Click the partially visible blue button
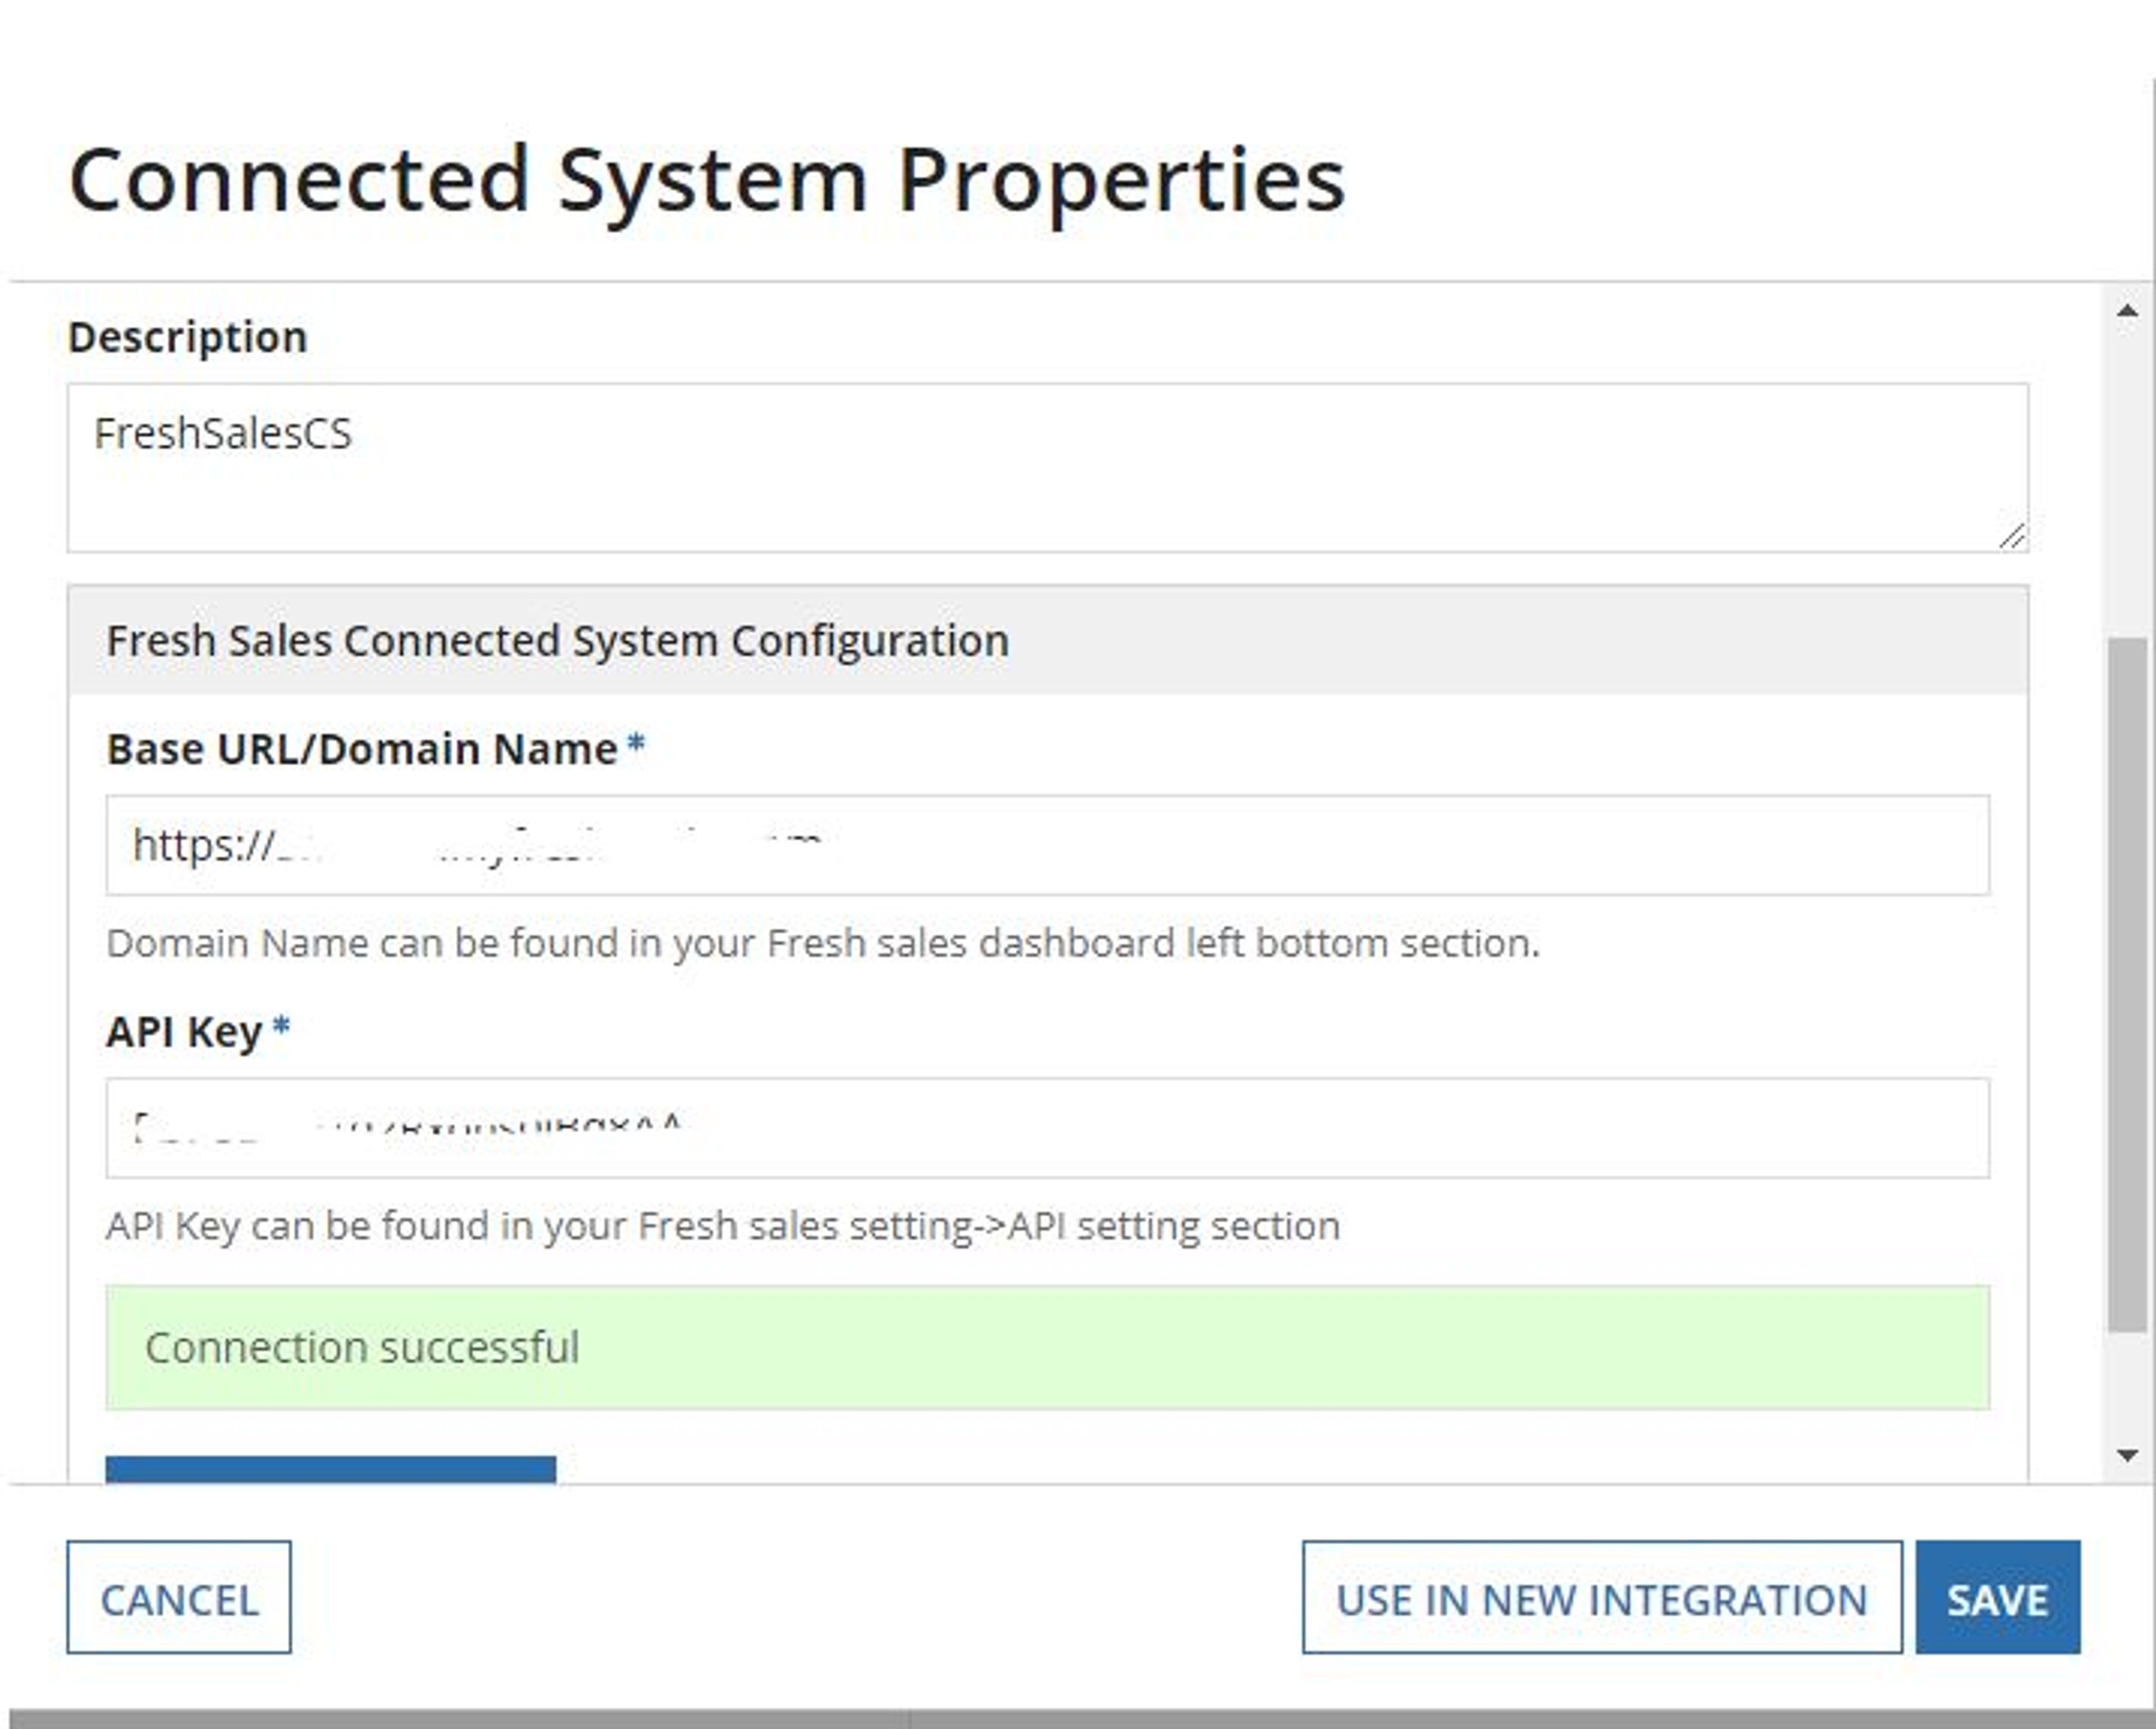Viewport: 2156px width, 1729px height. click(331, 1469)
